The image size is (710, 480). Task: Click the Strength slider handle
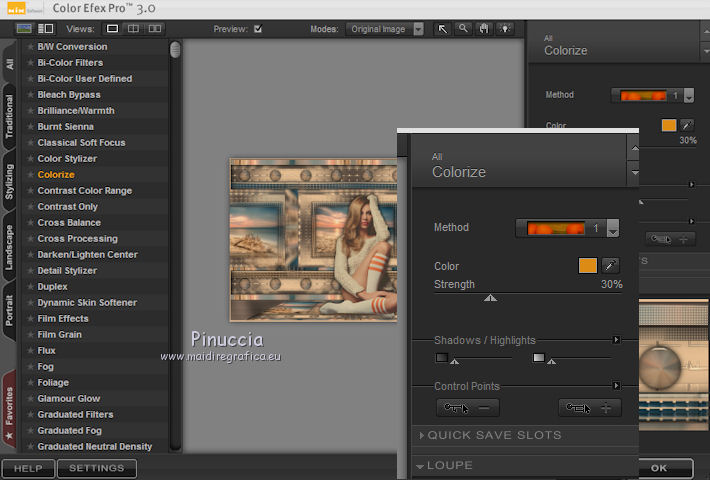click(490, 297)
